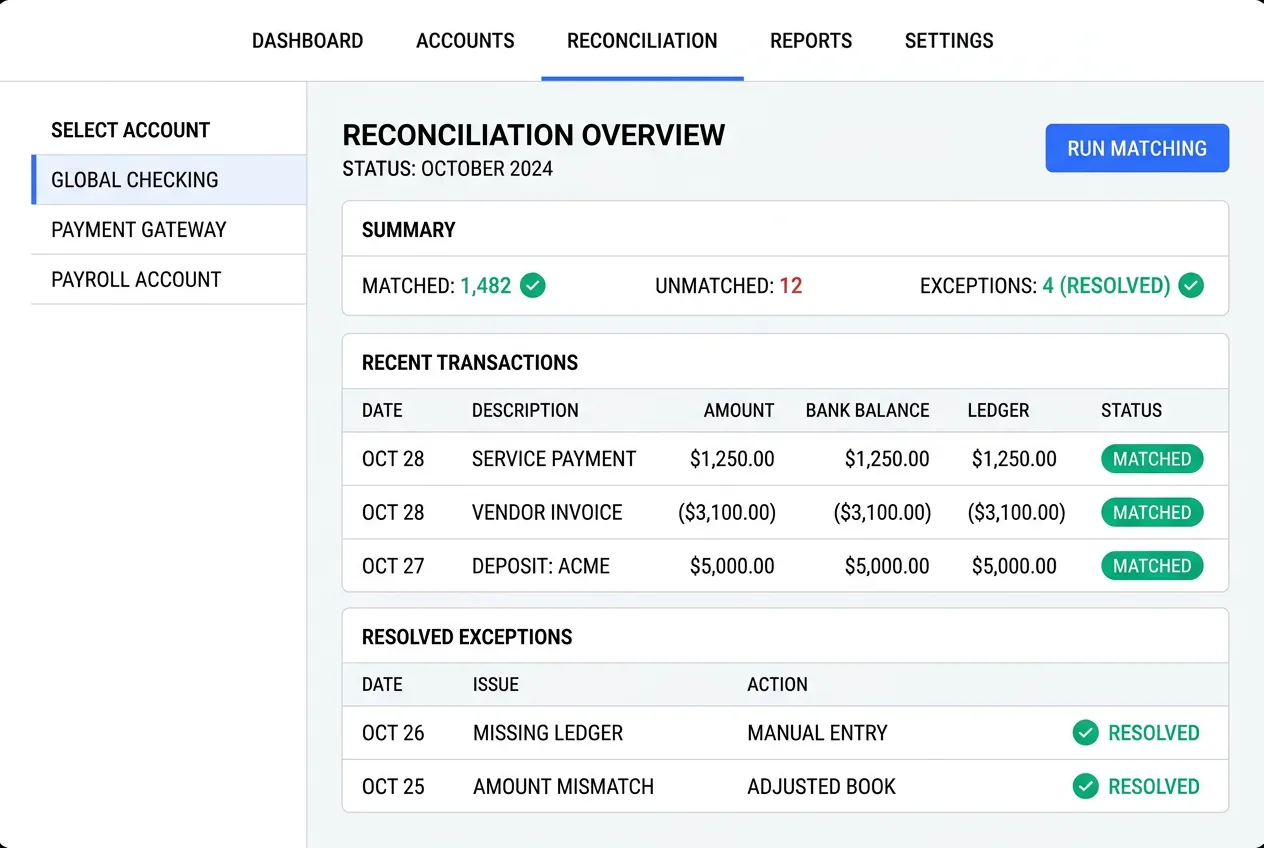Image resolution: width=1264 pixels, height=848 pixels.
Task: Click the resolved checkmark for Missing Ledger
Action: point(1085,733)
